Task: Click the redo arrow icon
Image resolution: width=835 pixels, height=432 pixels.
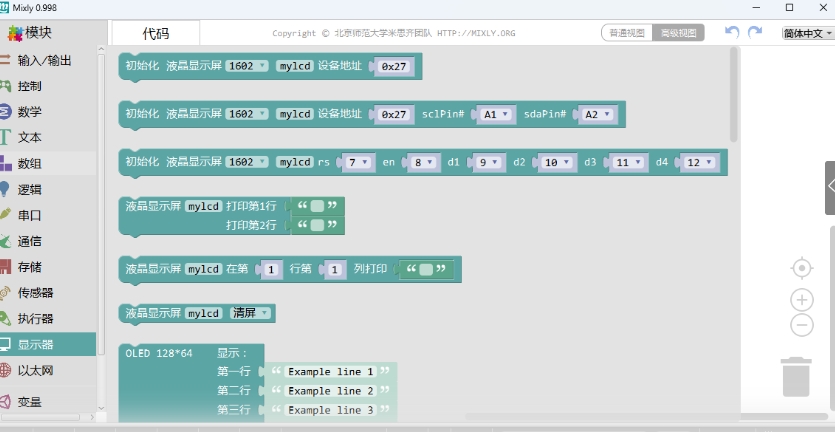Action: click(755, 32)
